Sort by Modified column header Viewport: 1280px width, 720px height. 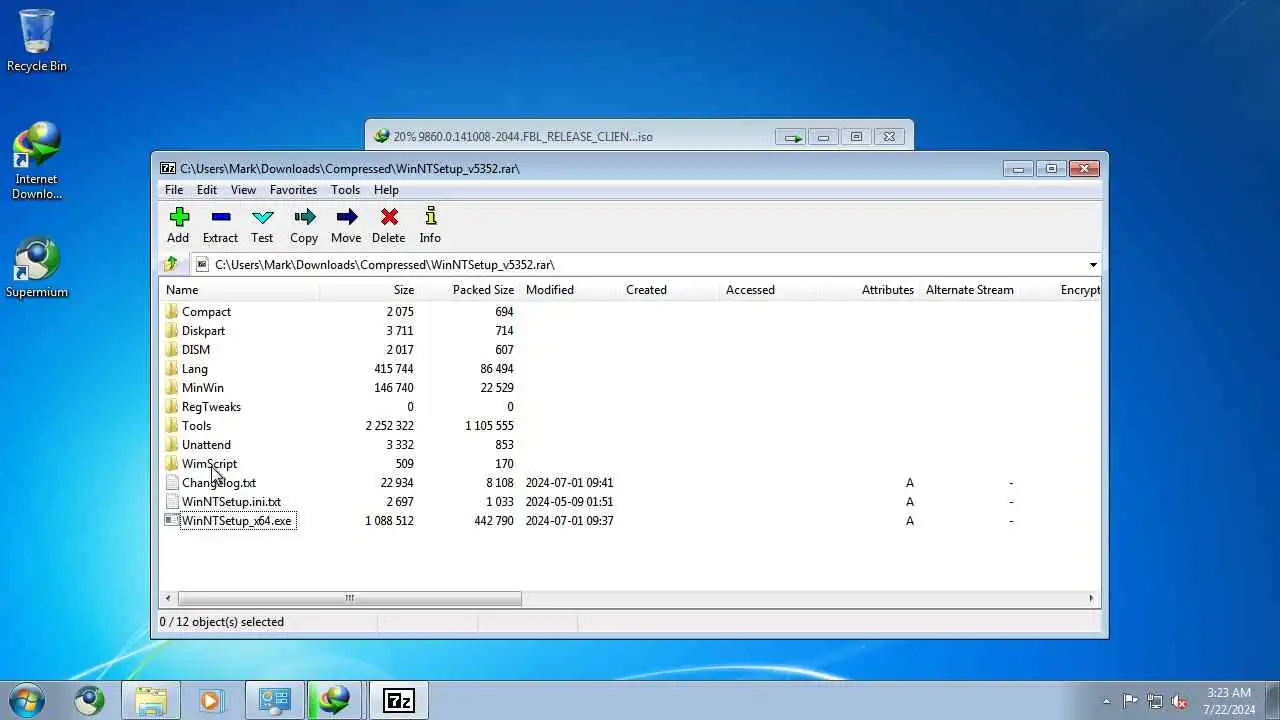click(x=570, y=290)
